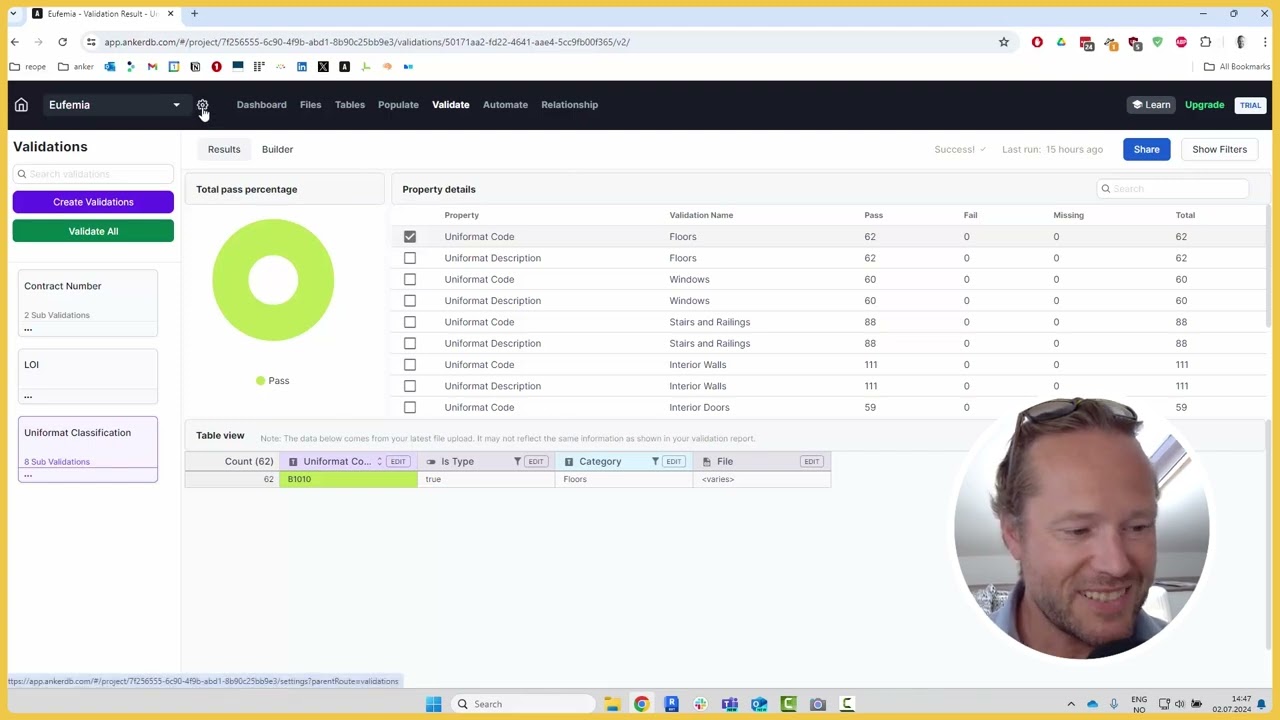This screenshot has height=720, width=1280.
Task: Open the X (Twitter) bookmark icon
Action: (x=323, y=67)
